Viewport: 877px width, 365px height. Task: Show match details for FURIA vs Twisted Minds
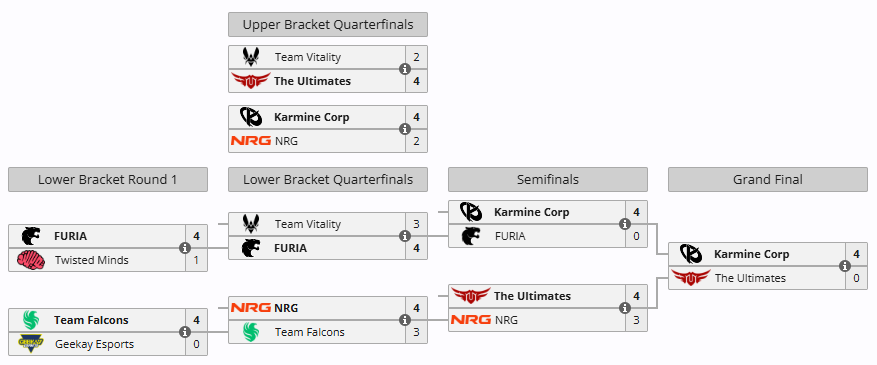pyautogui.click(x=185, y=248)
